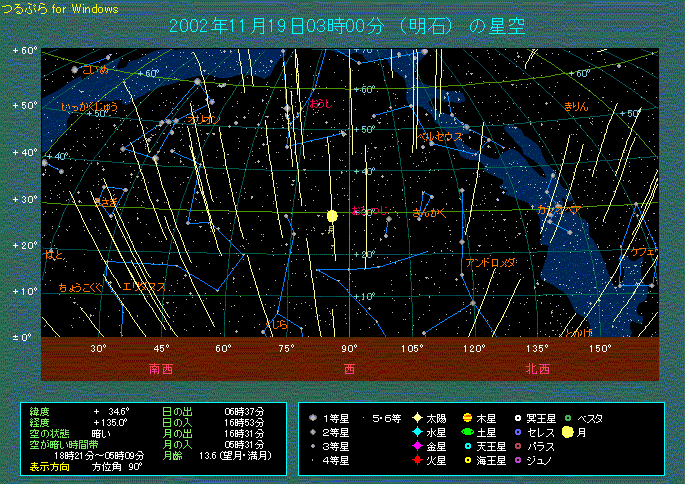Image resolution: width=685 pixels, height=484 pixels.
Task: Click the 天王星 Uranus icon in legend
Action: tap(467, 446)
